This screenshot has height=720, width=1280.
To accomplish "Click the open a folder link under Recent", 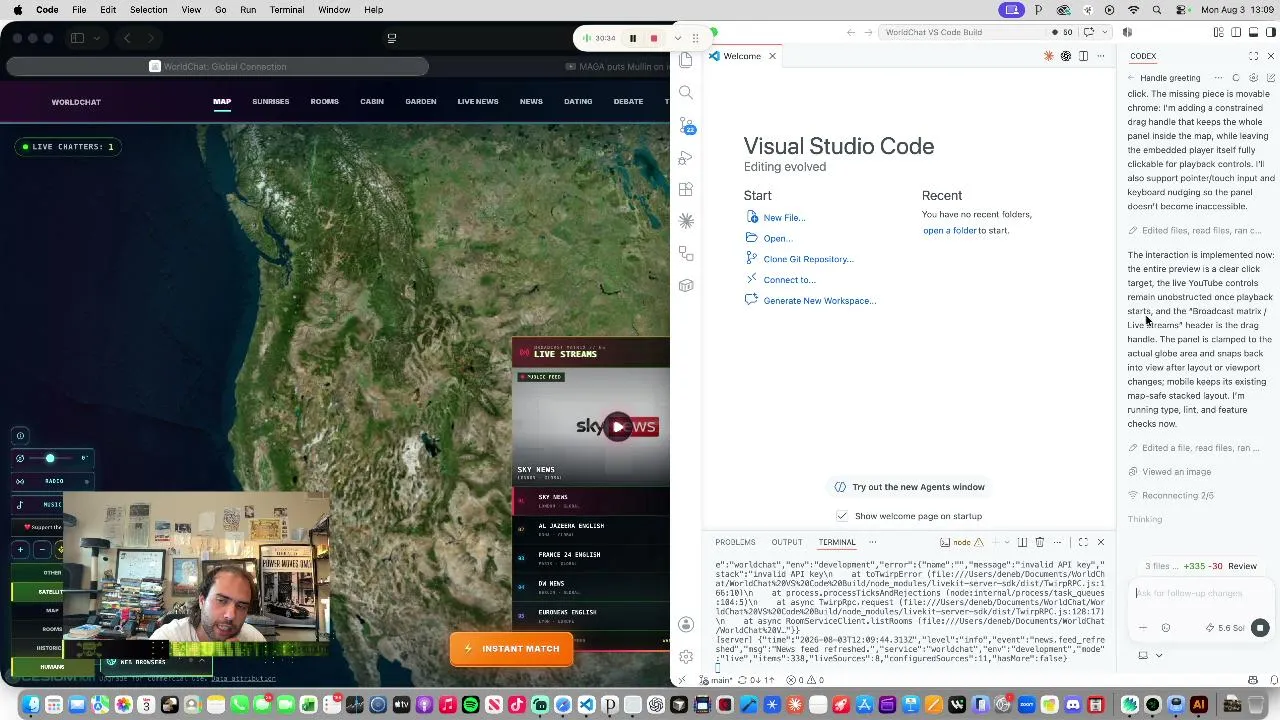I will point(950,230).
